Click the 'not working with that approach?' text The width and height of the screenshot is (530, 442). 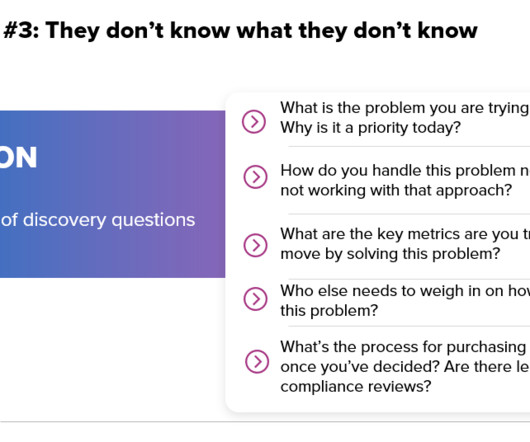396,191
